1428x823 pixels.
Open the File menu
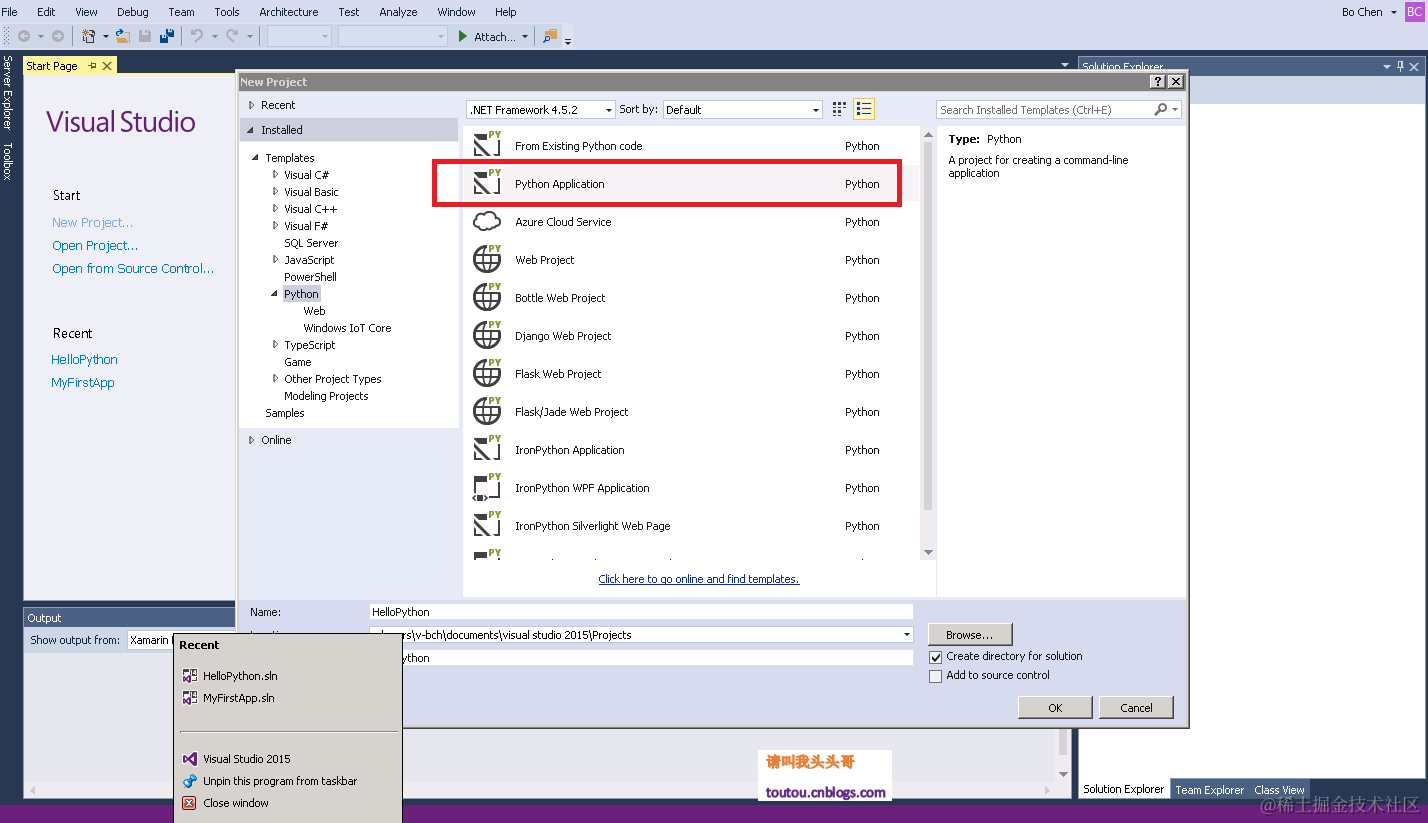[10, 12]
